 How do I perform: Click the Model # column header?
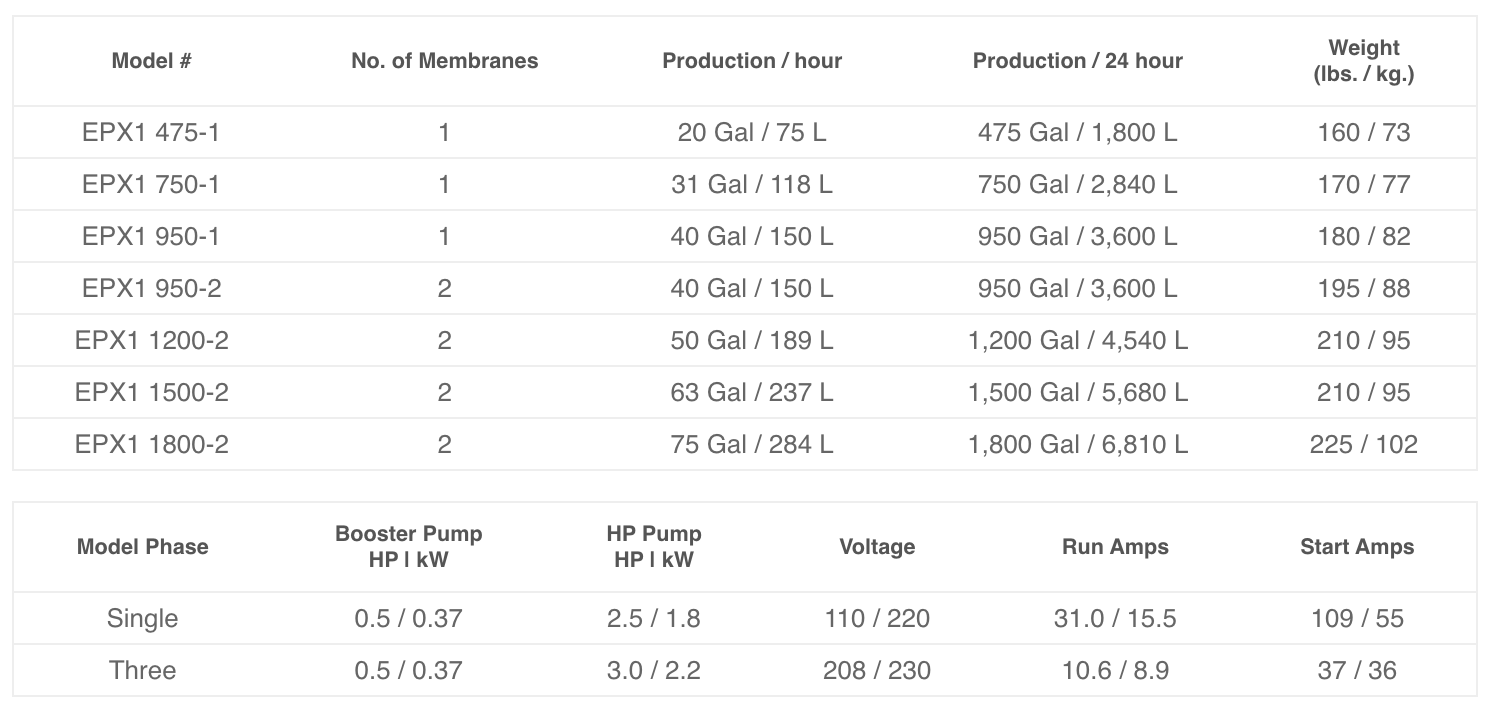151,61
